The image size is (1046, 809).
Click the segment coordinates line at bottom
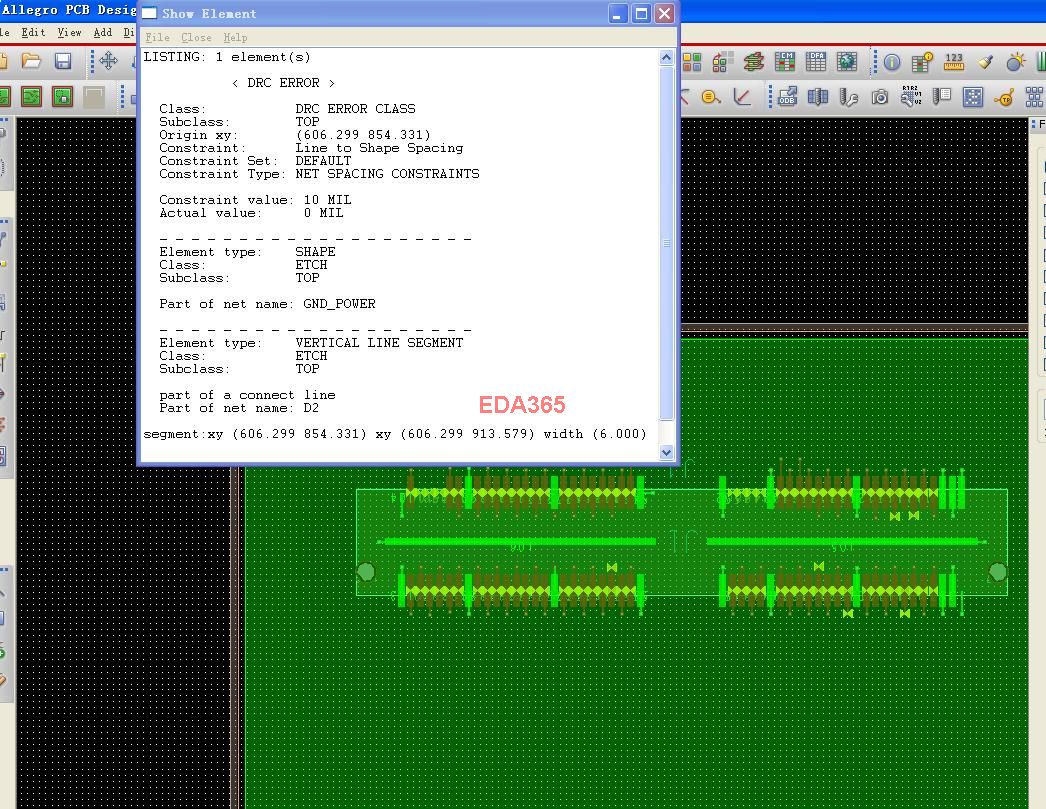[x=395, y=434]
